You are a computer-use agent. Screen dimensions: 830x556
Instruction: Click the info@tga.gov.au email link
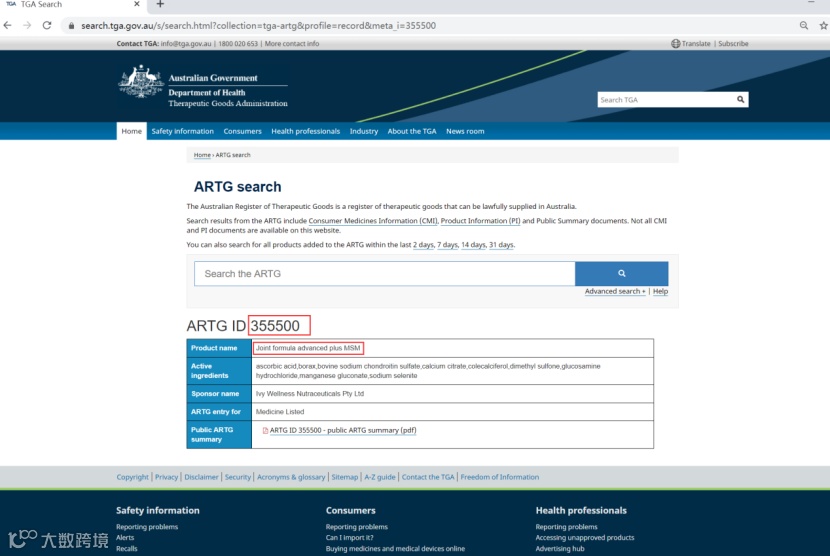(186, 43)
